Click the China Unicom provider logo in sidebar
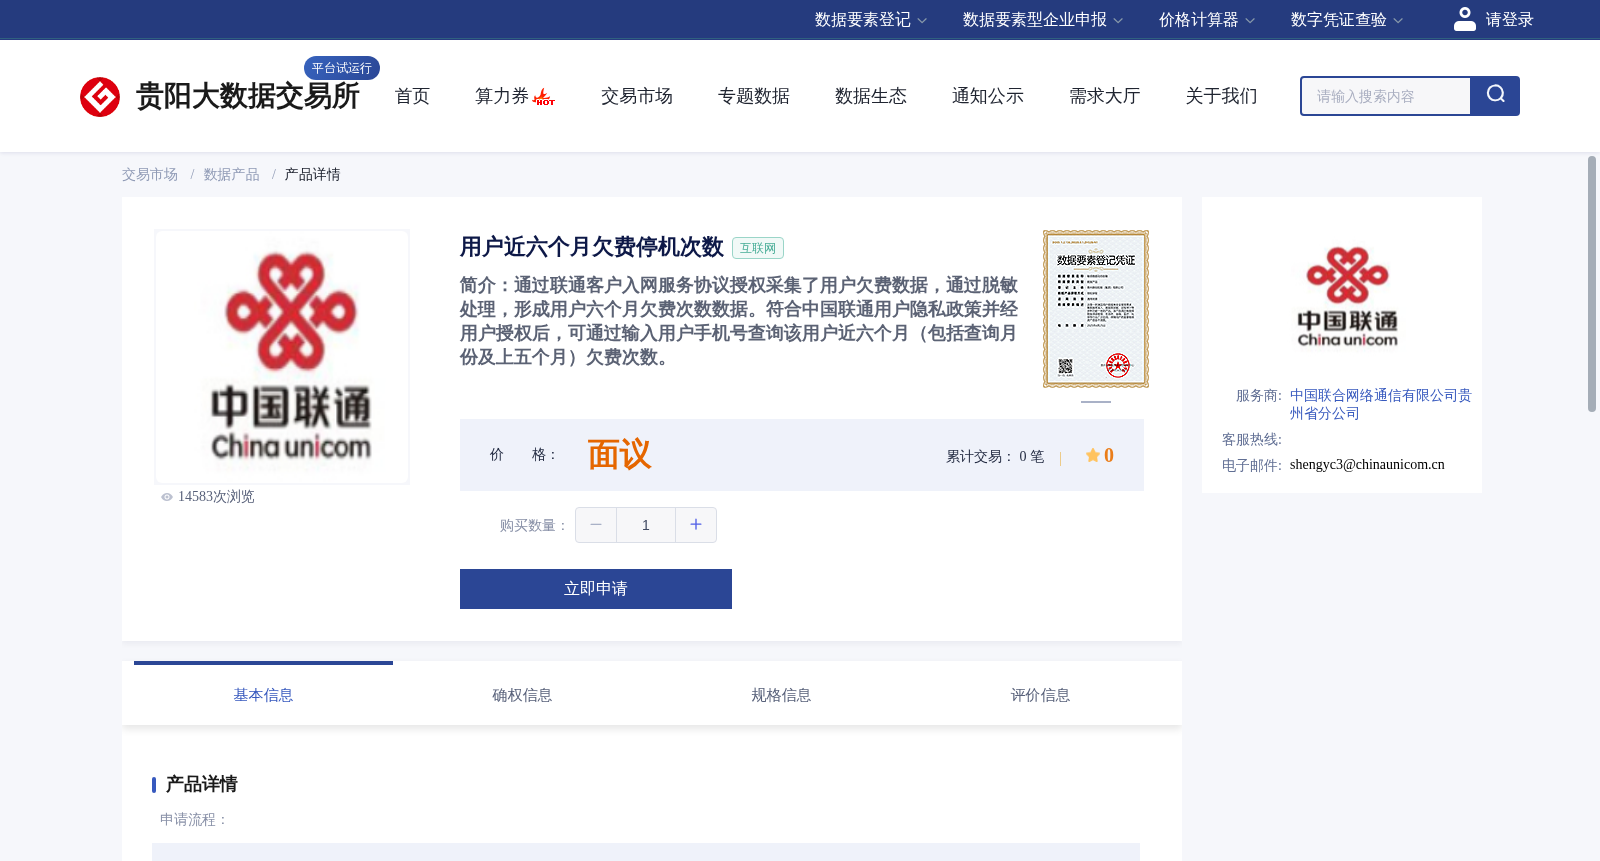This screenshot has width=1600, height=861. click(x=1347, y=297)
